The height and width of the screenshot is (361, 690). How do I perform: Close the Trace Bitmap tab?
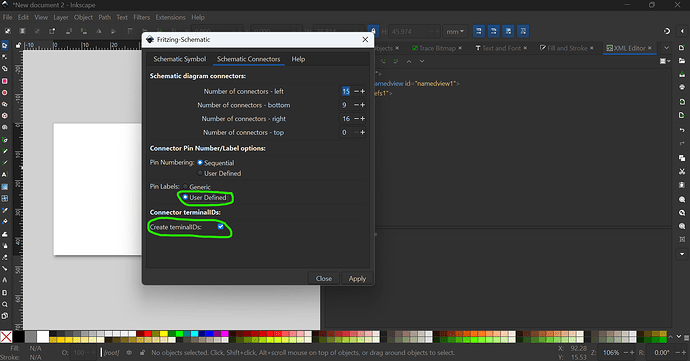pos(460,48)
